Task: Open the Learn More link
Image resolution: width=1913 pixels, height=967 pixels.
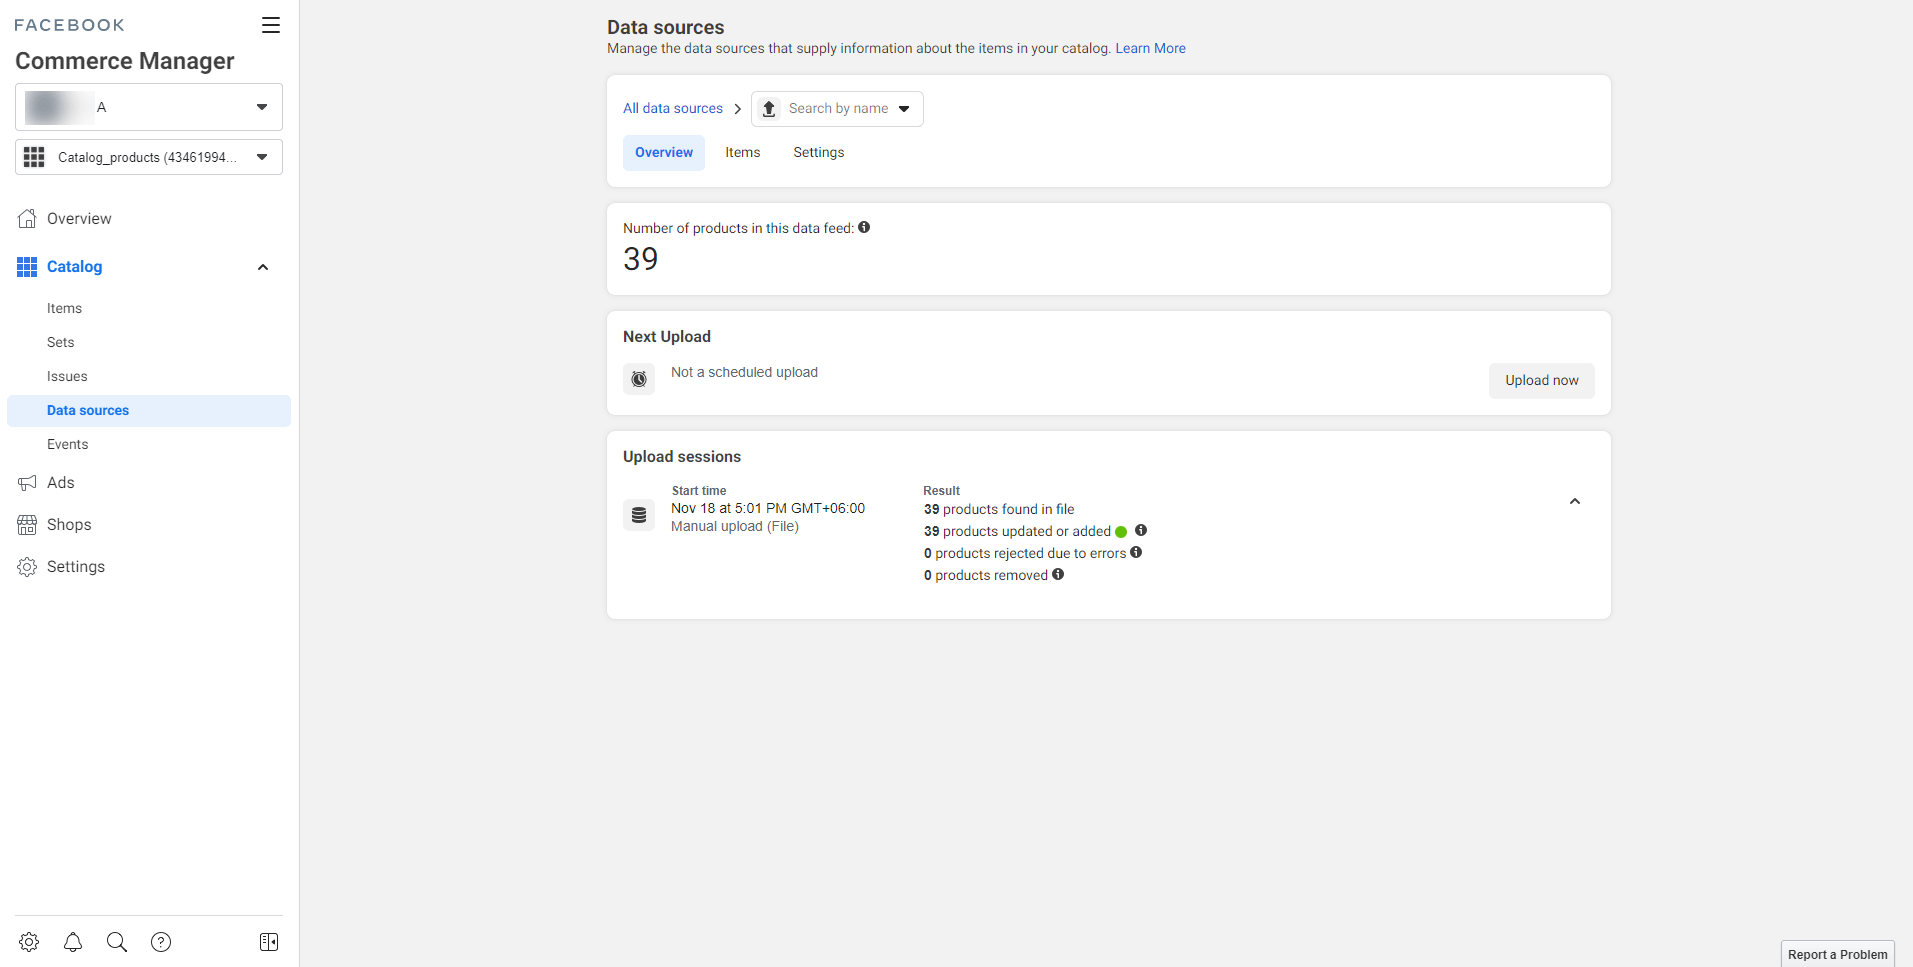Action: [1150, 49]
